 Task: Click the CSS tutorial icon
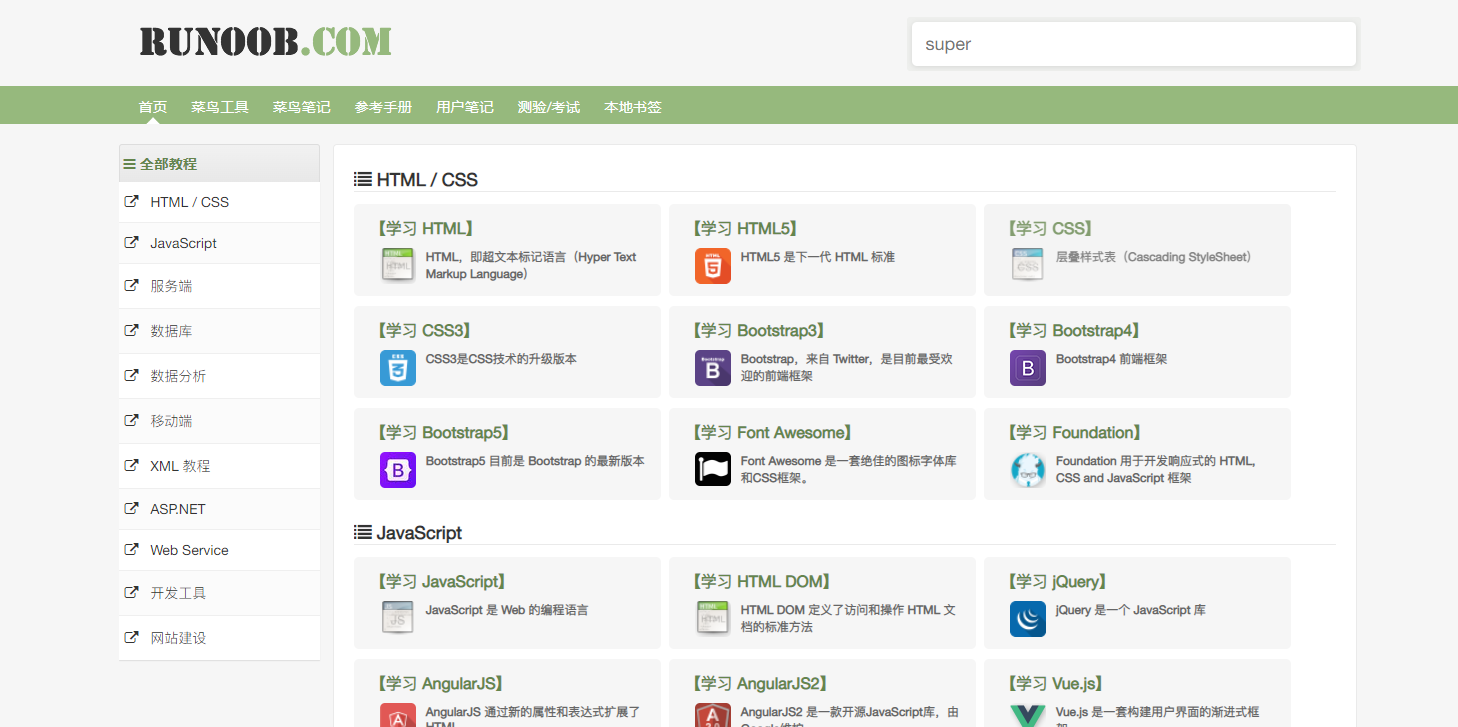click(x=1028, y=265)
